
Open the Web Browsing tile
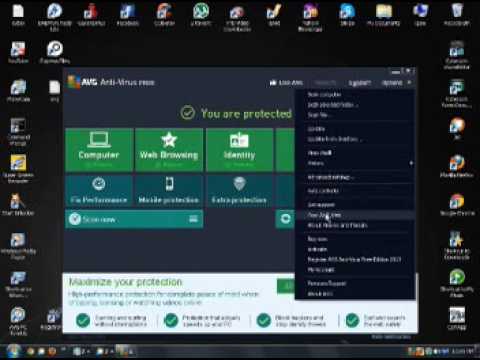[169, 150]
